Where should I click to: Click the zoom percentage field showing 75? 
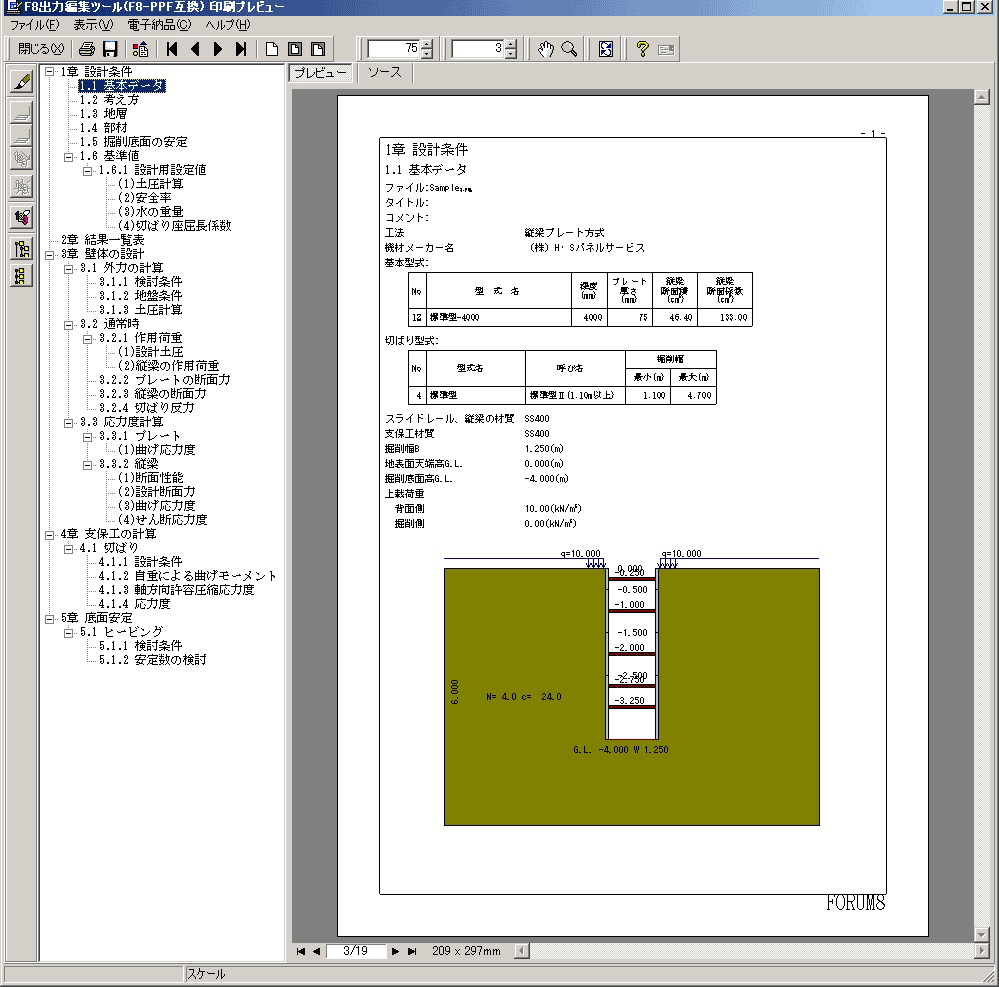tap(394, 49)
